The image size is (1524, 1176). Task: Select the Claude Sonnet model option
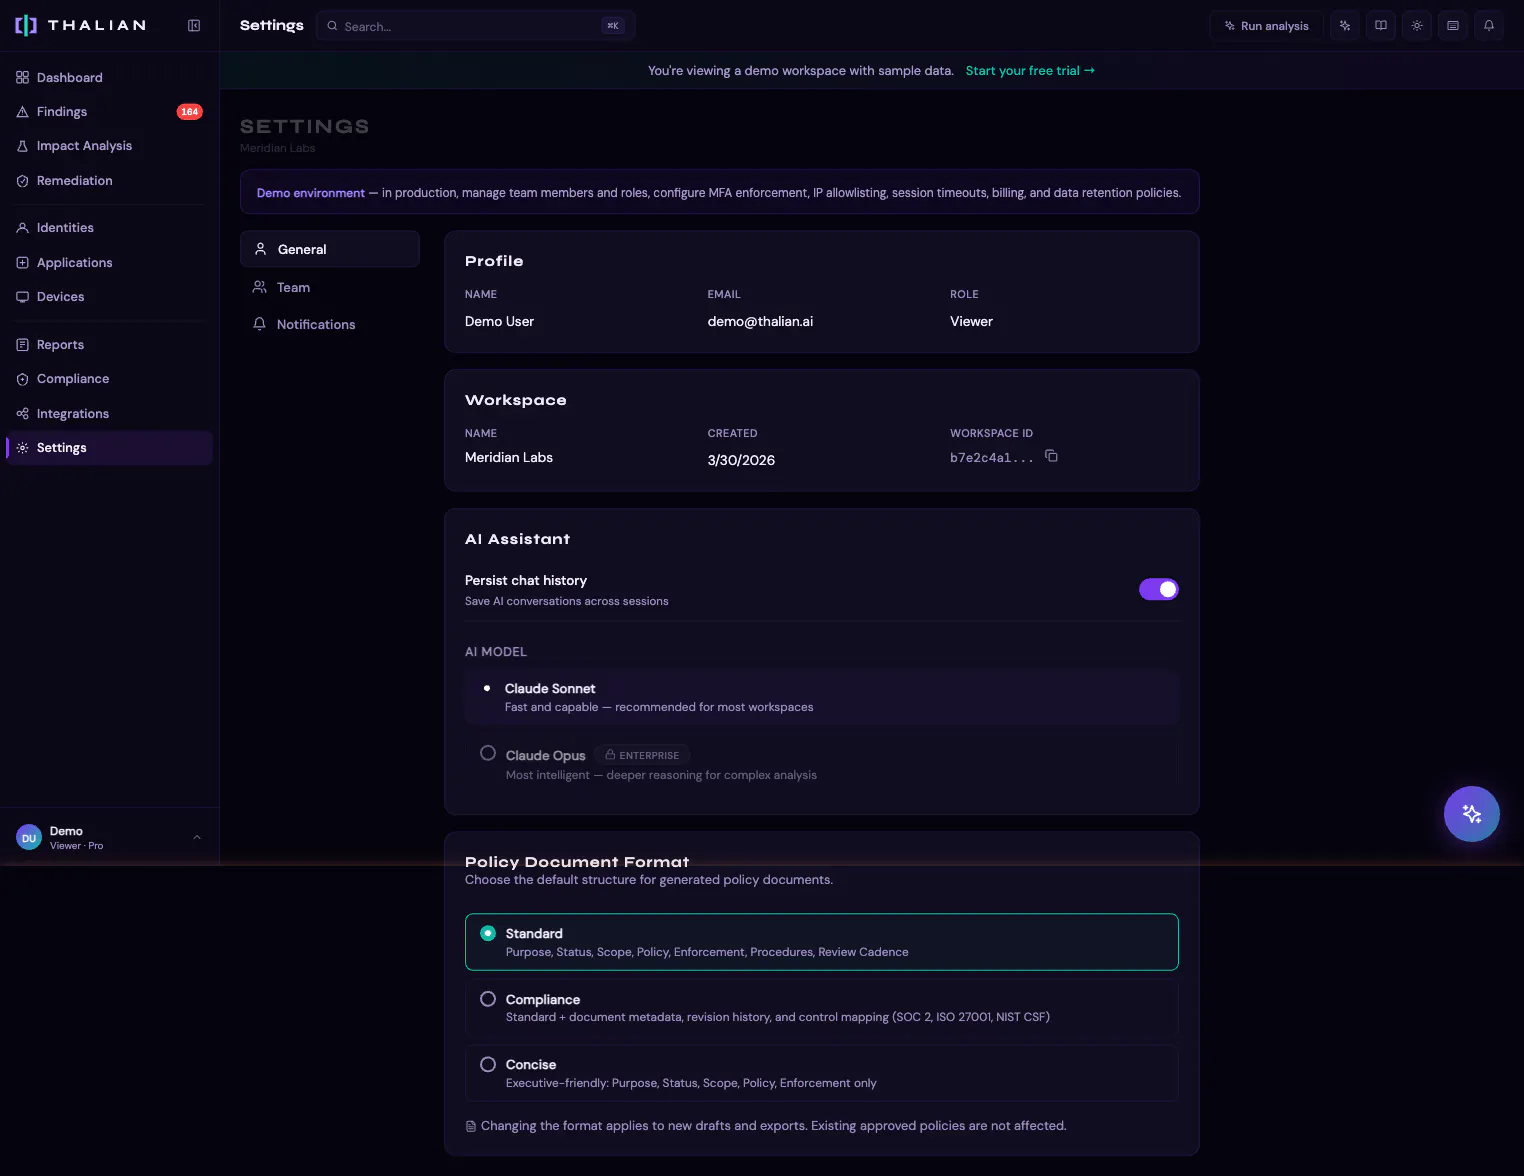pos(822,697)
